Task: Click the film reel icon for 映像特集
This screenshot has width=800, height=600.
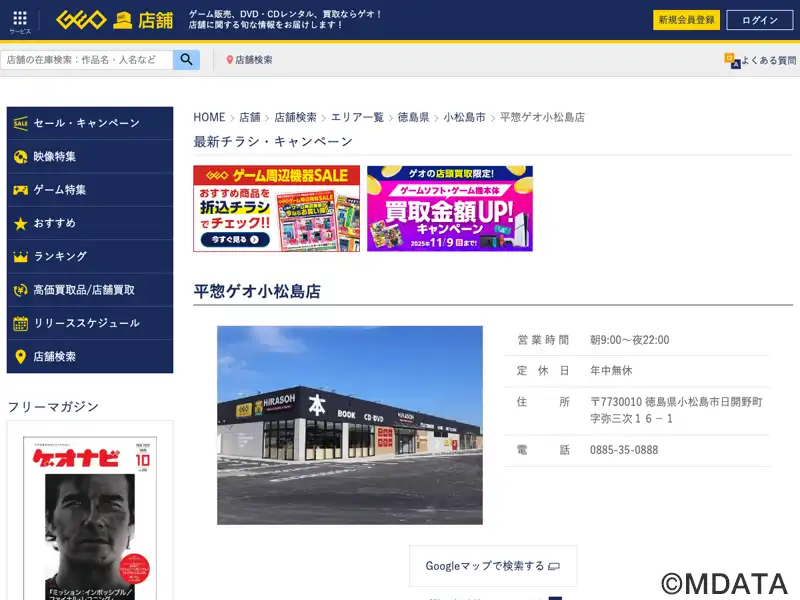Action: 20,157
